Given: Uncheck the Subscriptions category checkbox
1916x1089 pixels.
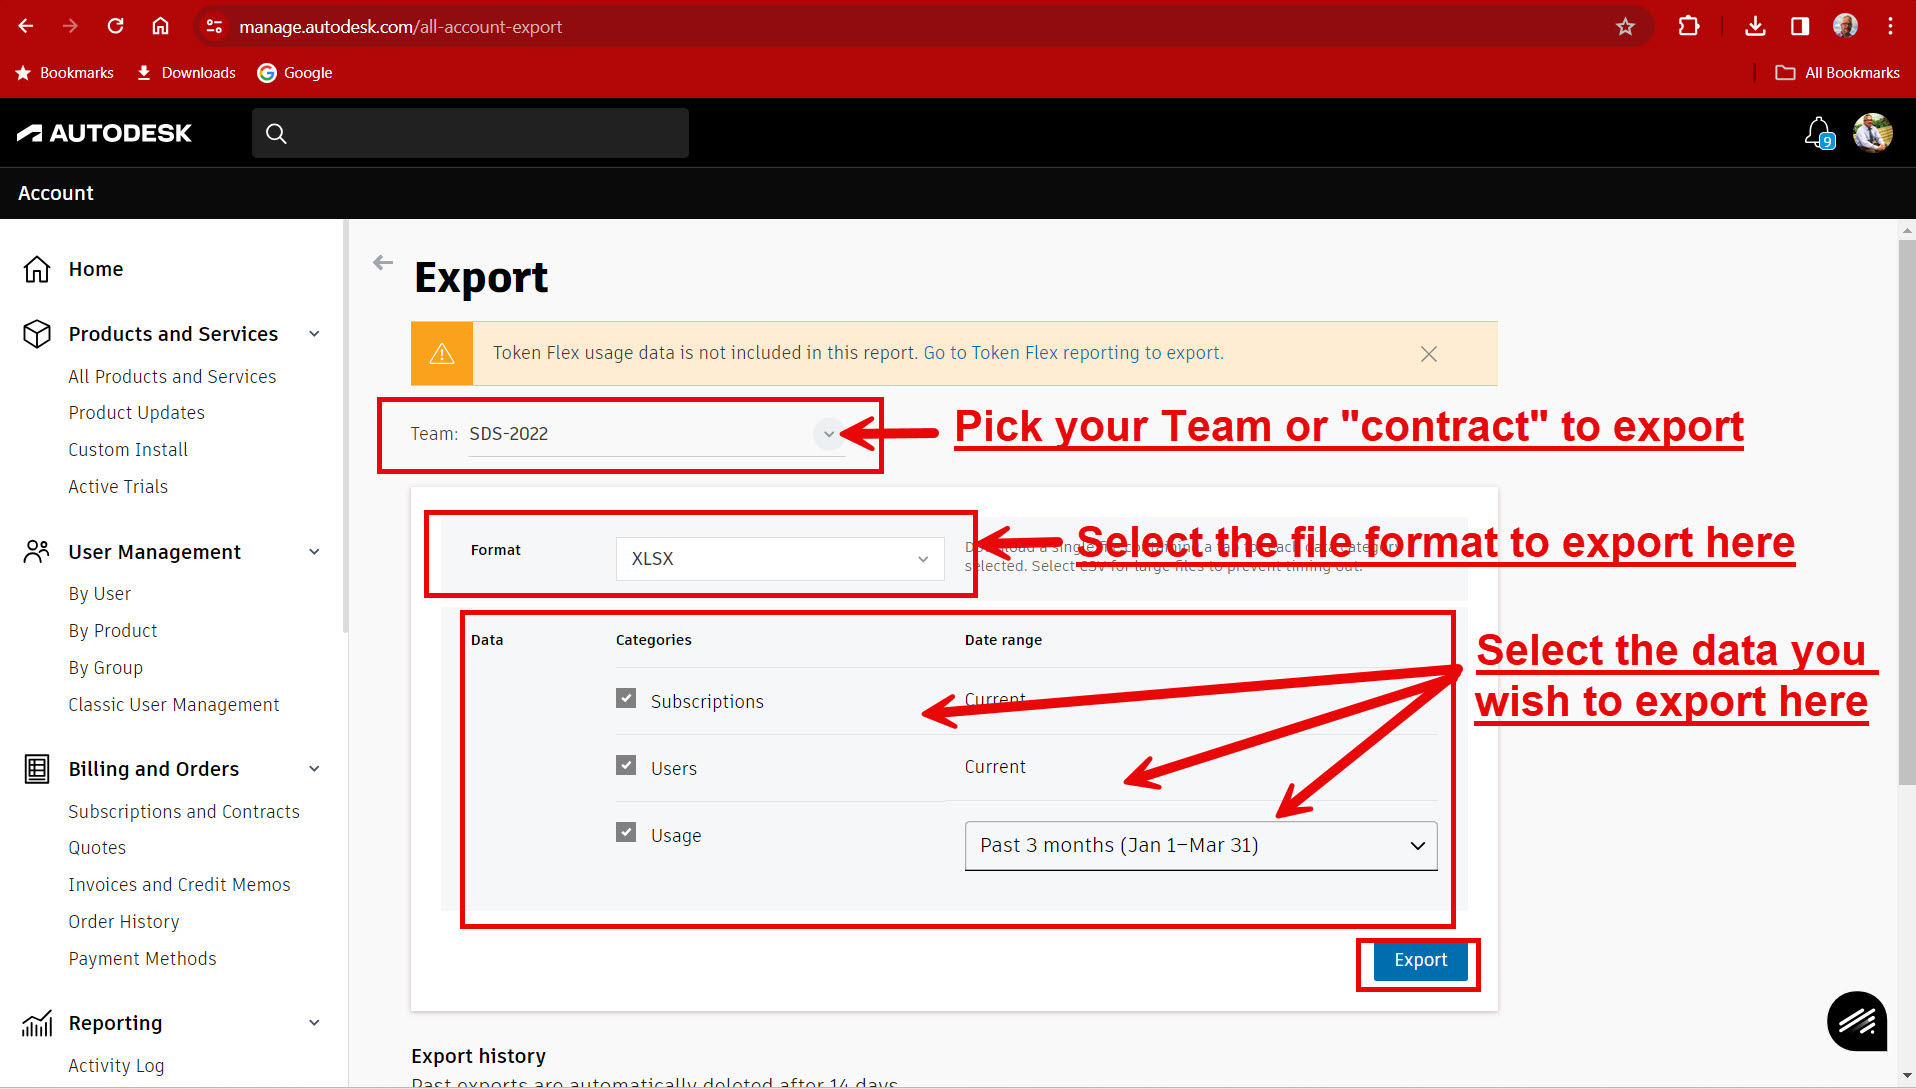Looking at the screenshot, I should coord(626,698).
